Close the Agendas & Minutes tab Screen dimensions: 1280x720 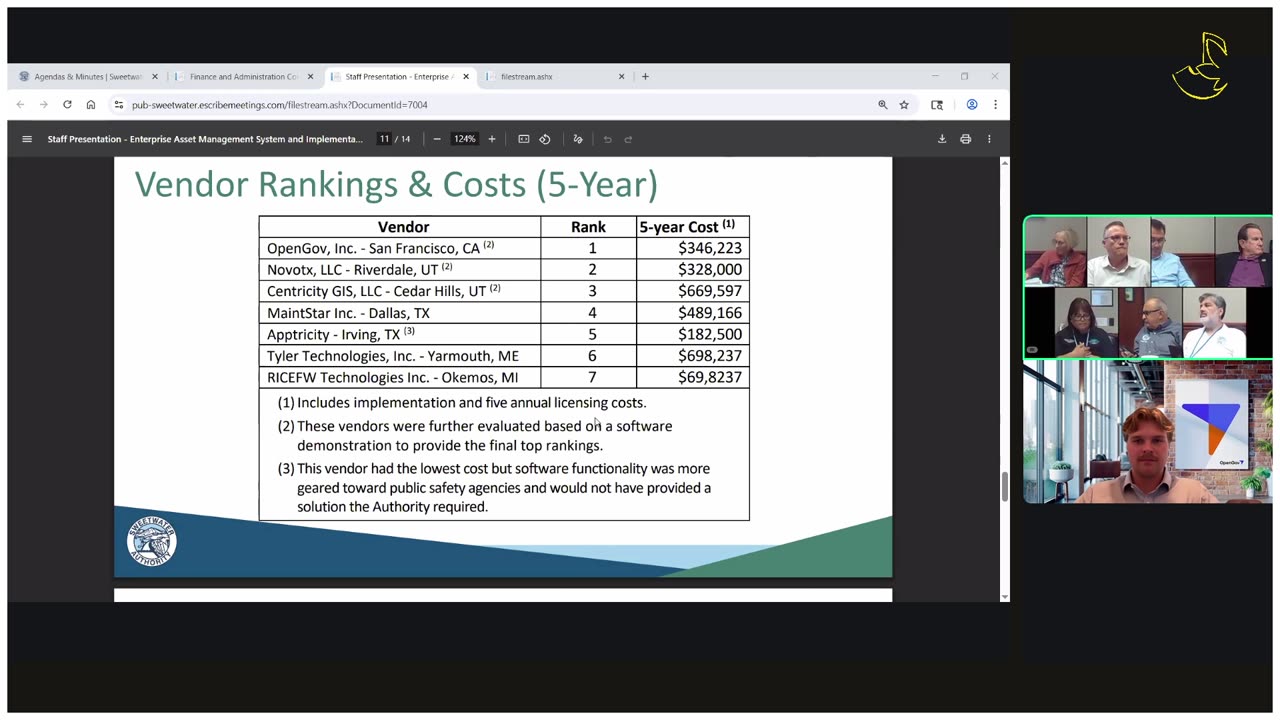point(155,76)
